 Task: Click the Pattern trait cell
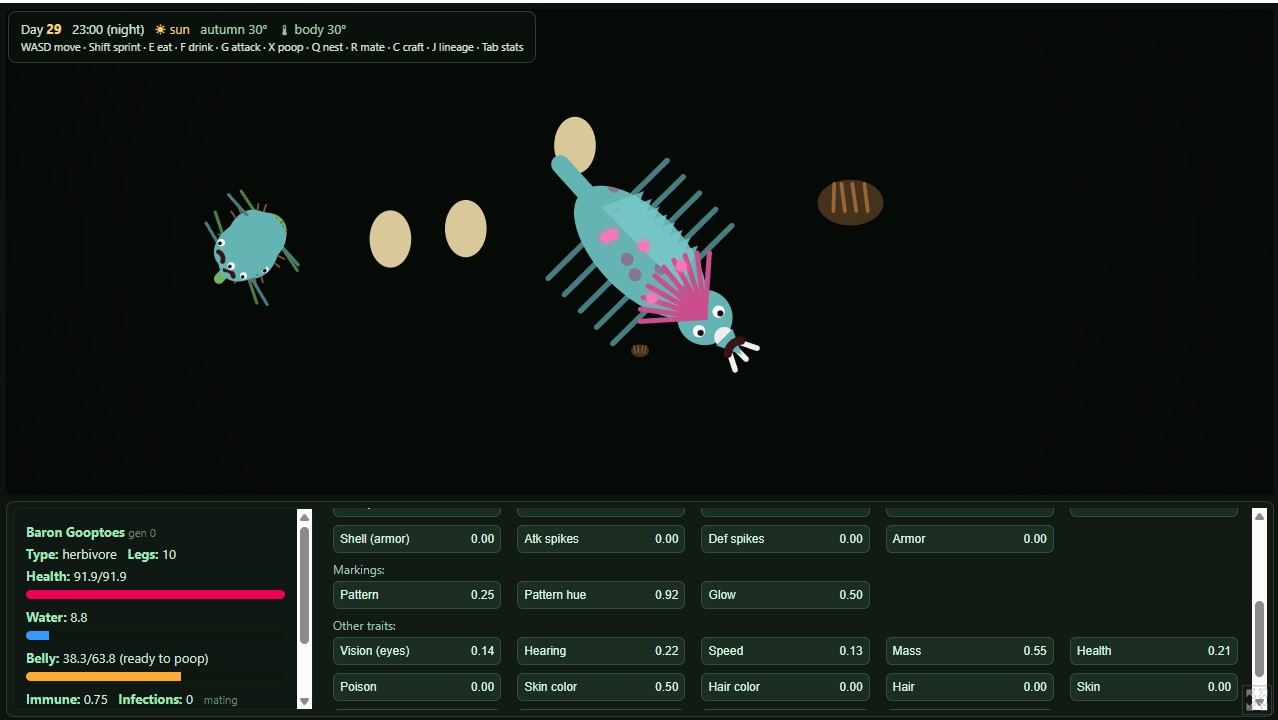click(417, 595)
